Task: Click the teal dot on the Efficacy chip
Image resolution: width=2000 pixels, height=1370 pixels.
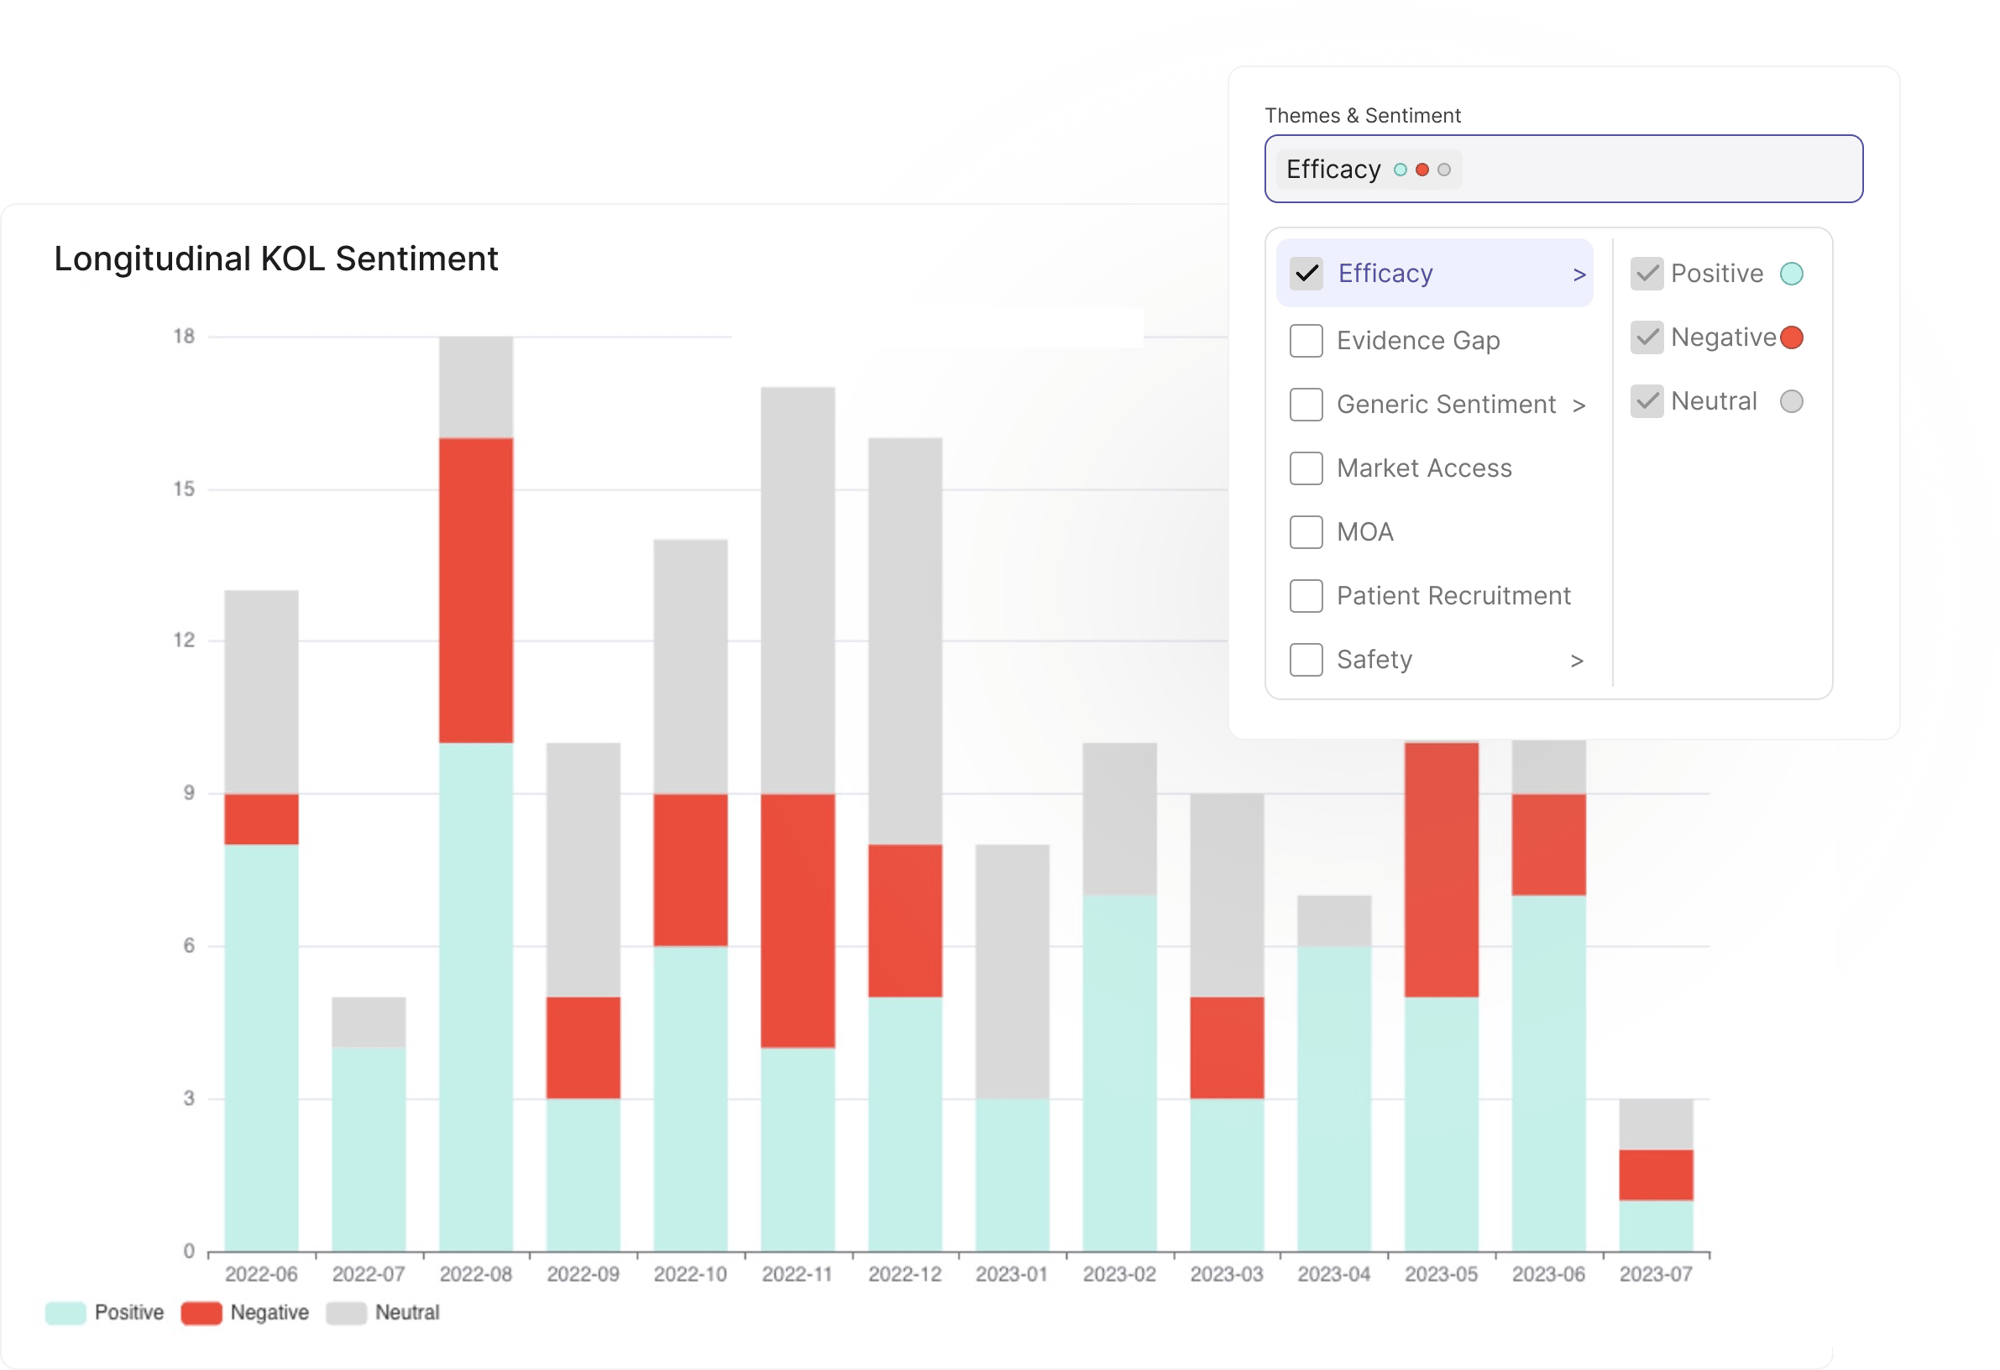Action: (x=1399, y=169)
